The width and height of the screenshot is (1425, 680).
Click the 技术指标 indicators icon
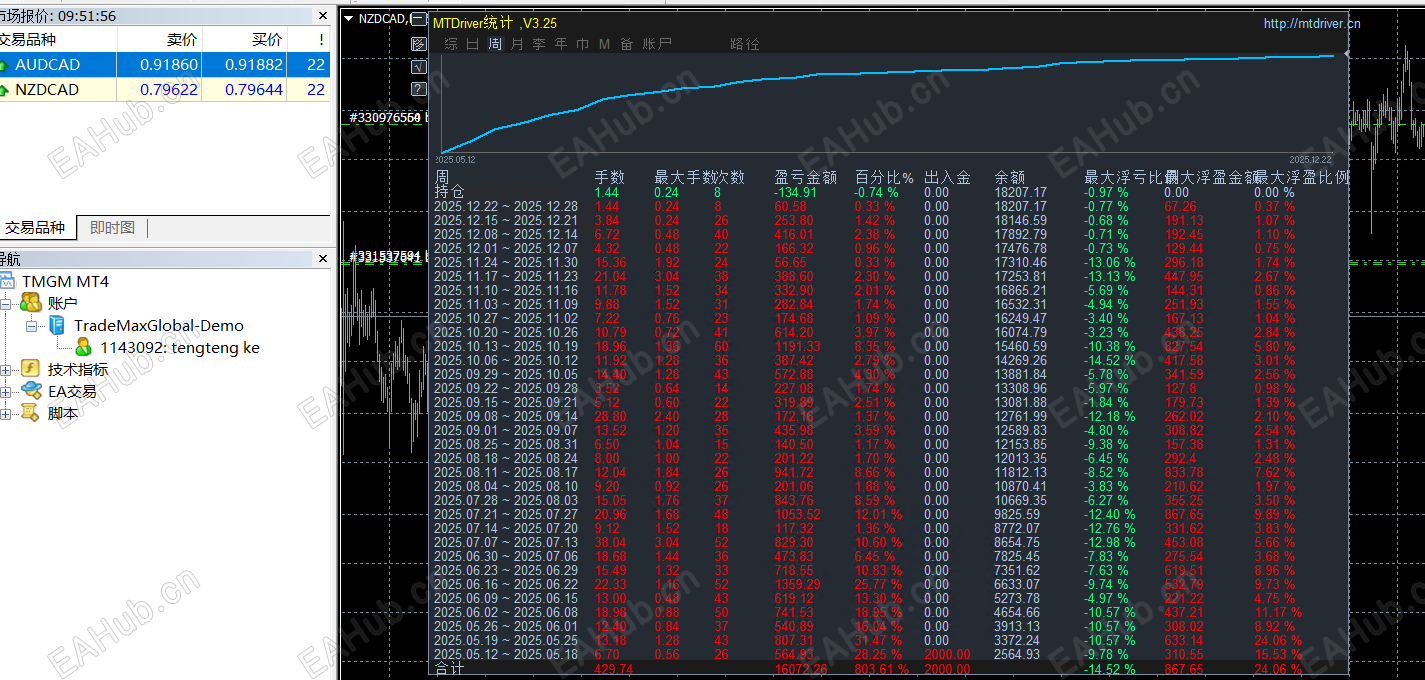tap(30, 369)
